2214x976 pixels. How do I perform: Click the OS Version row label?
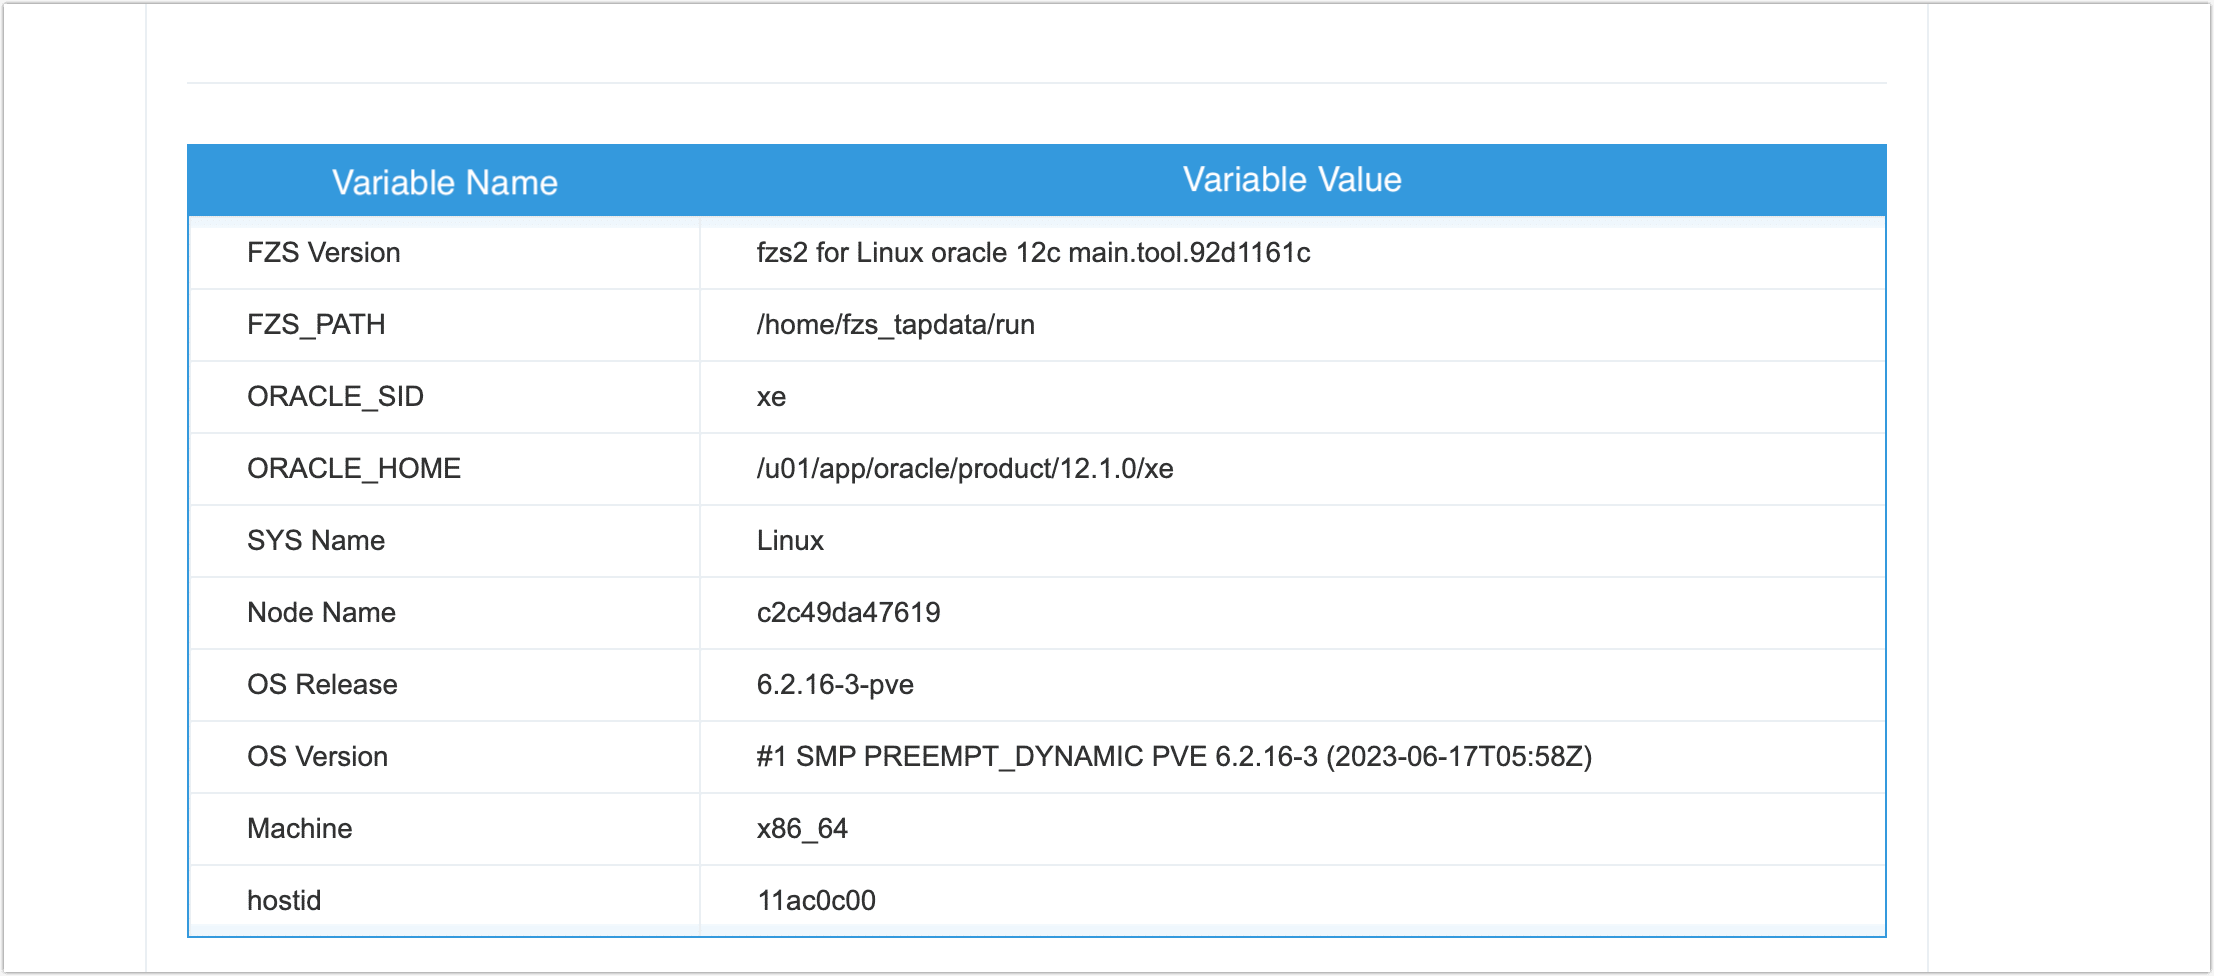(318, 757)
